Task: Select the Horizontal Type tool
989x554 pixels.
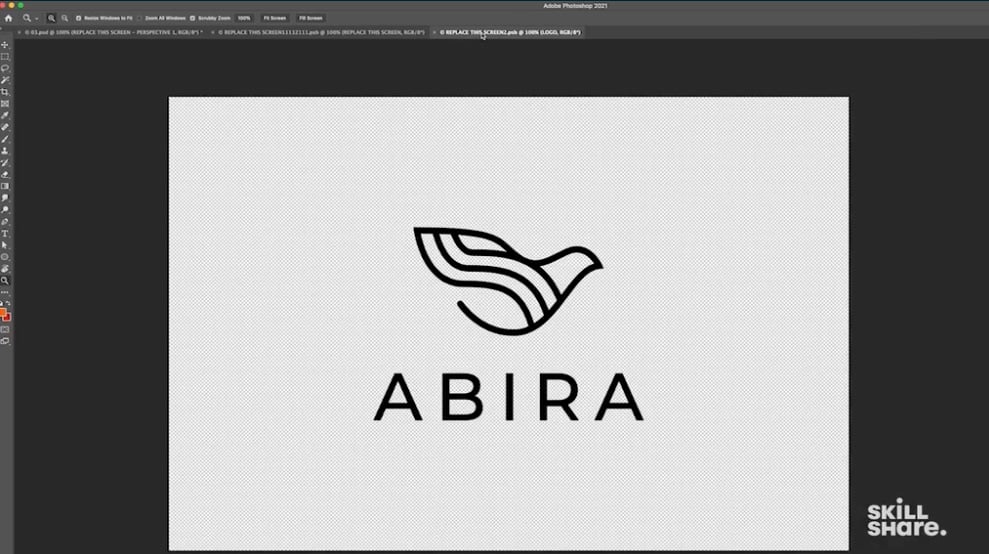Action: coord(5,233)
